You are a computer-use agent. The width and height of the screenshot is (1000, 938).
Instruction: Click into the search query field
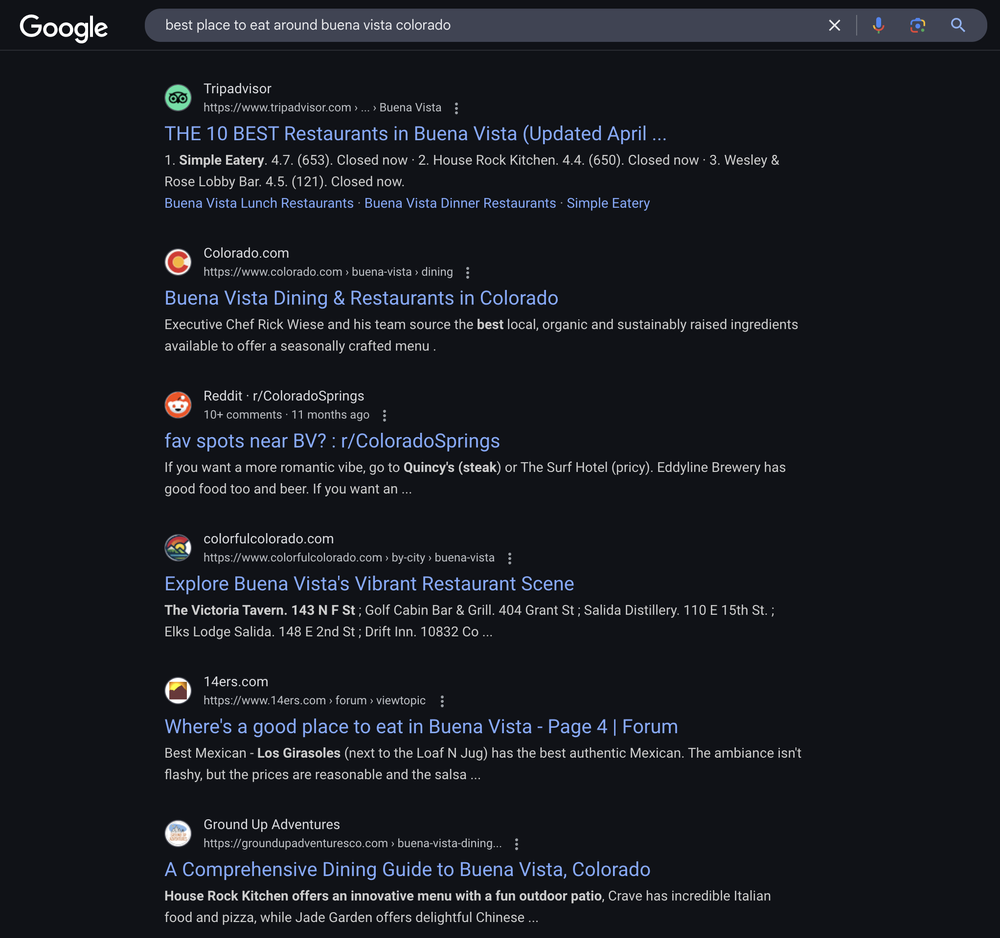[485, 26]
